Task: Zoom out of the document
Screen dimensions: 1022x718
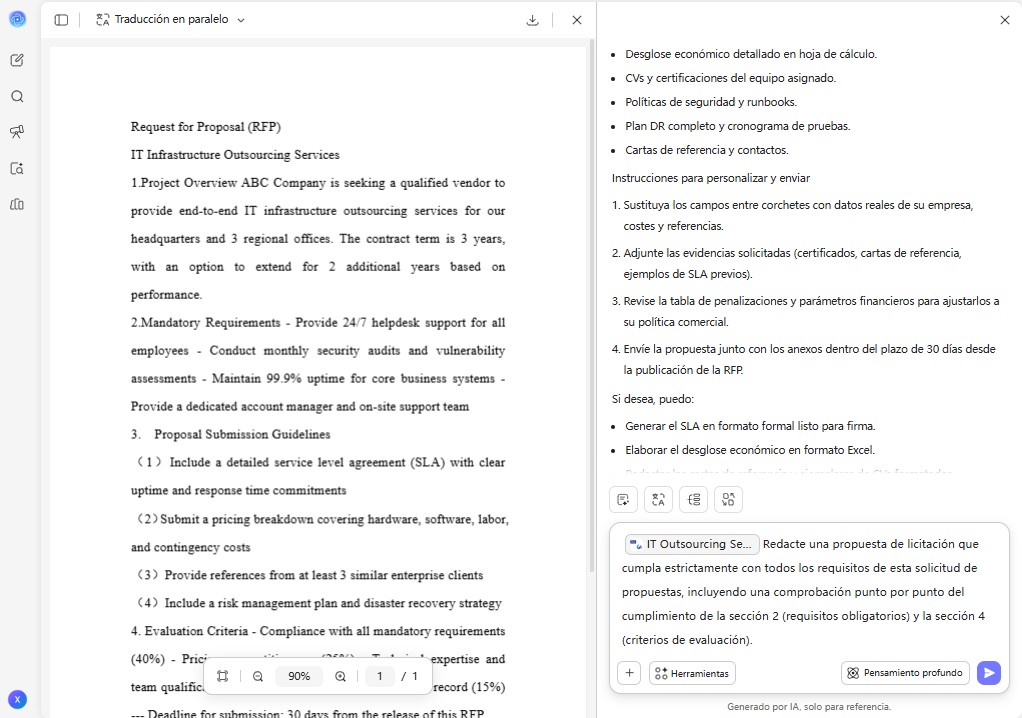Action: [x=258, y=676]
